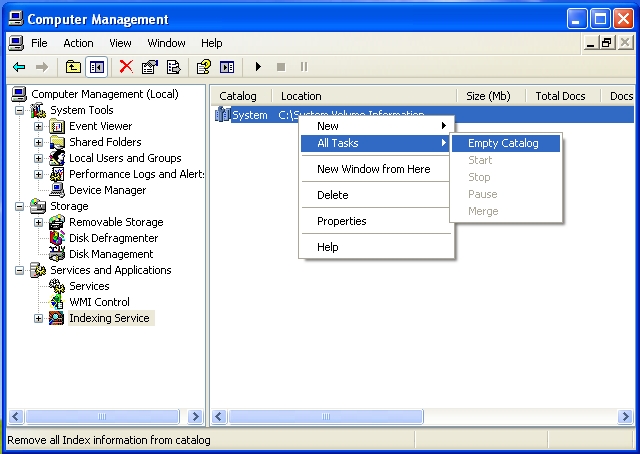Screen dimensions: 640x454
Task: Minimize the inner MMC console window
Action: pos(590,42)
